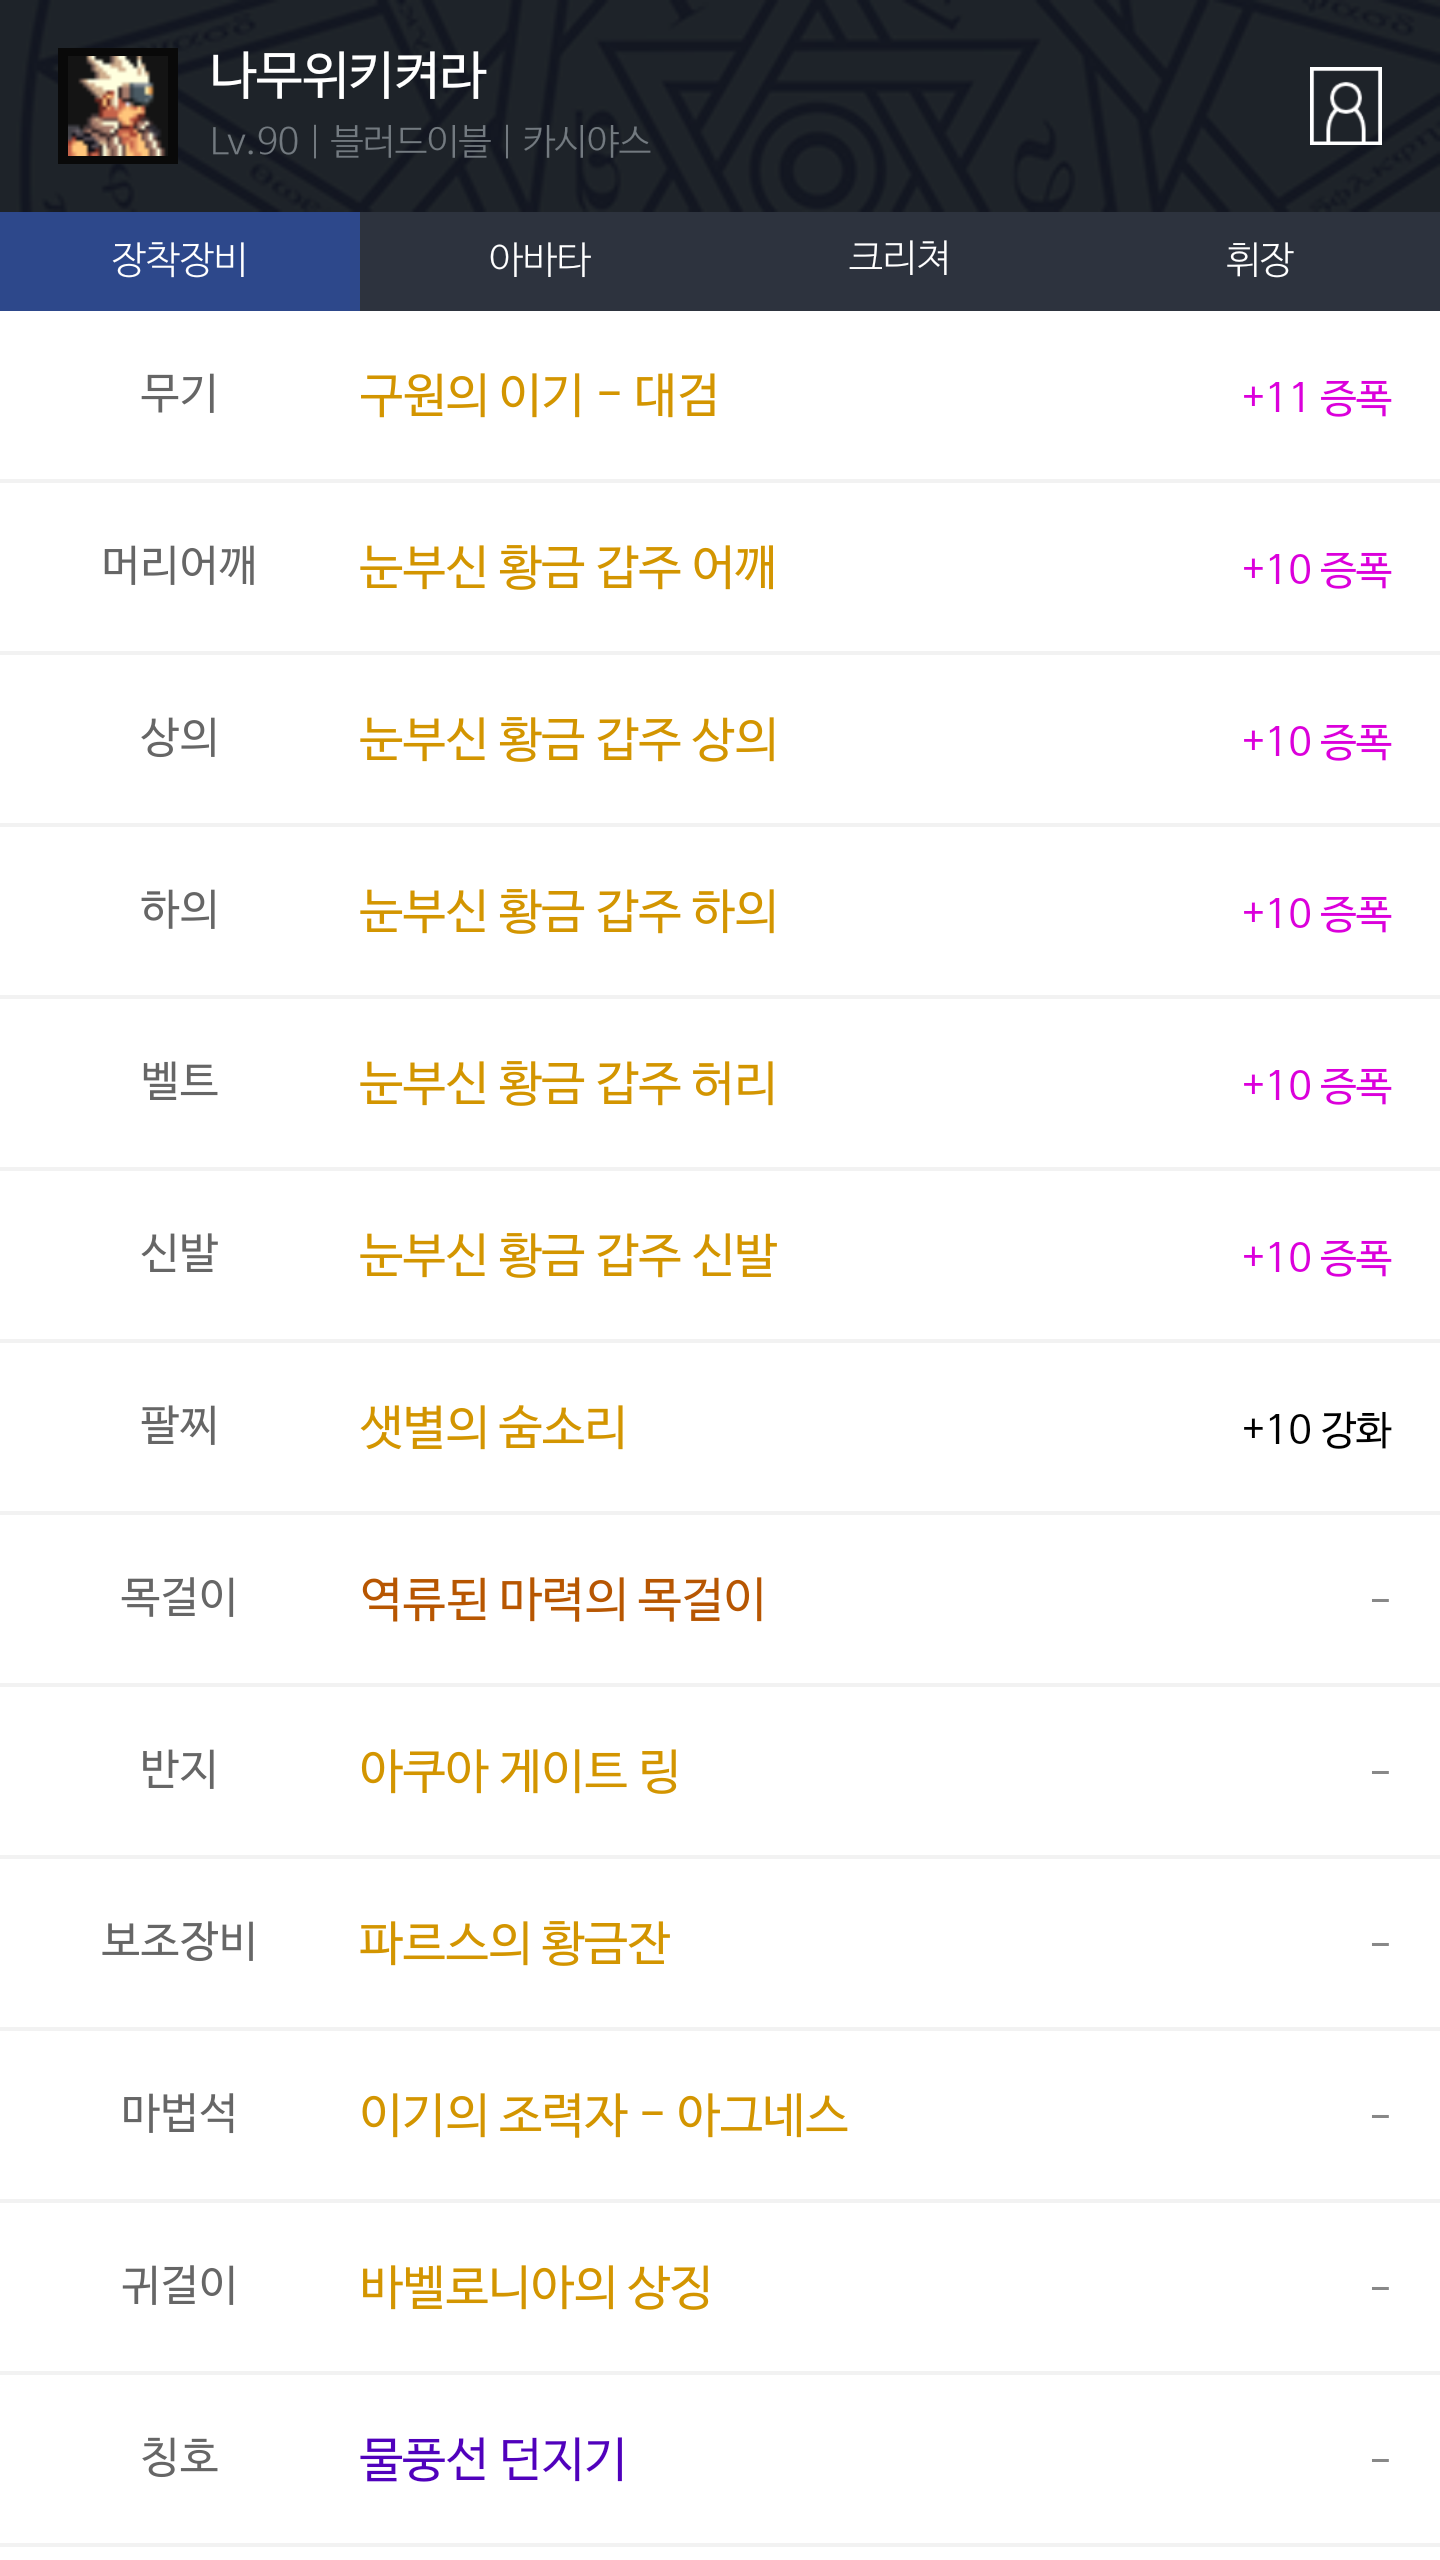Open the 크리쳐 tab

[x=899, y=260]
